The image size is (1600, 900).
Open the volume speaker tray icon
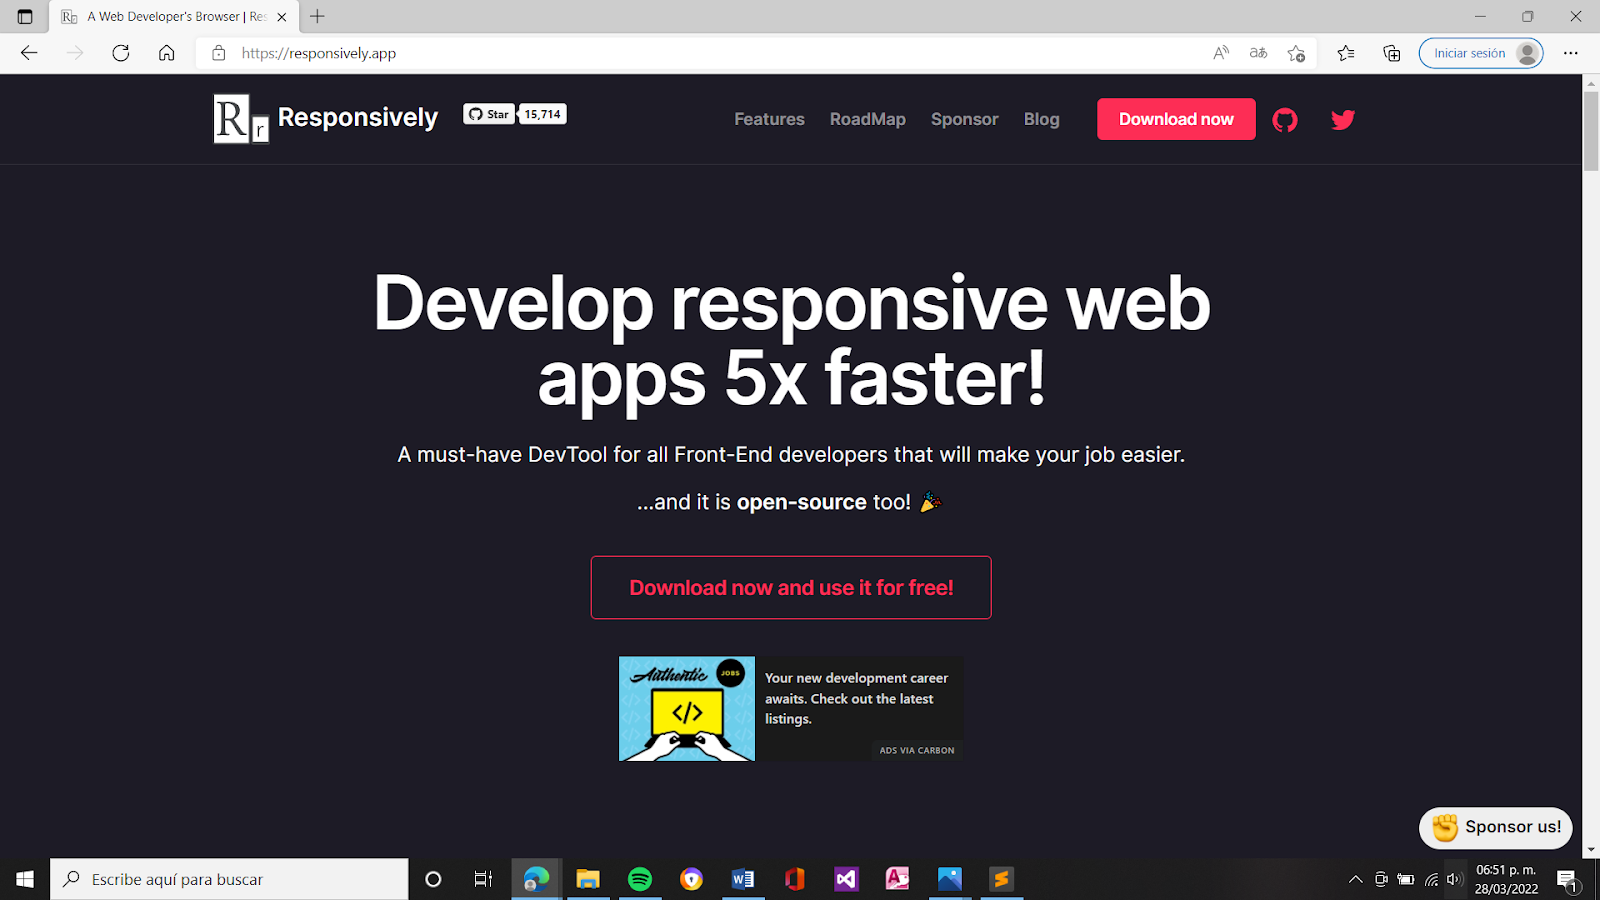tap(1454, 879)
